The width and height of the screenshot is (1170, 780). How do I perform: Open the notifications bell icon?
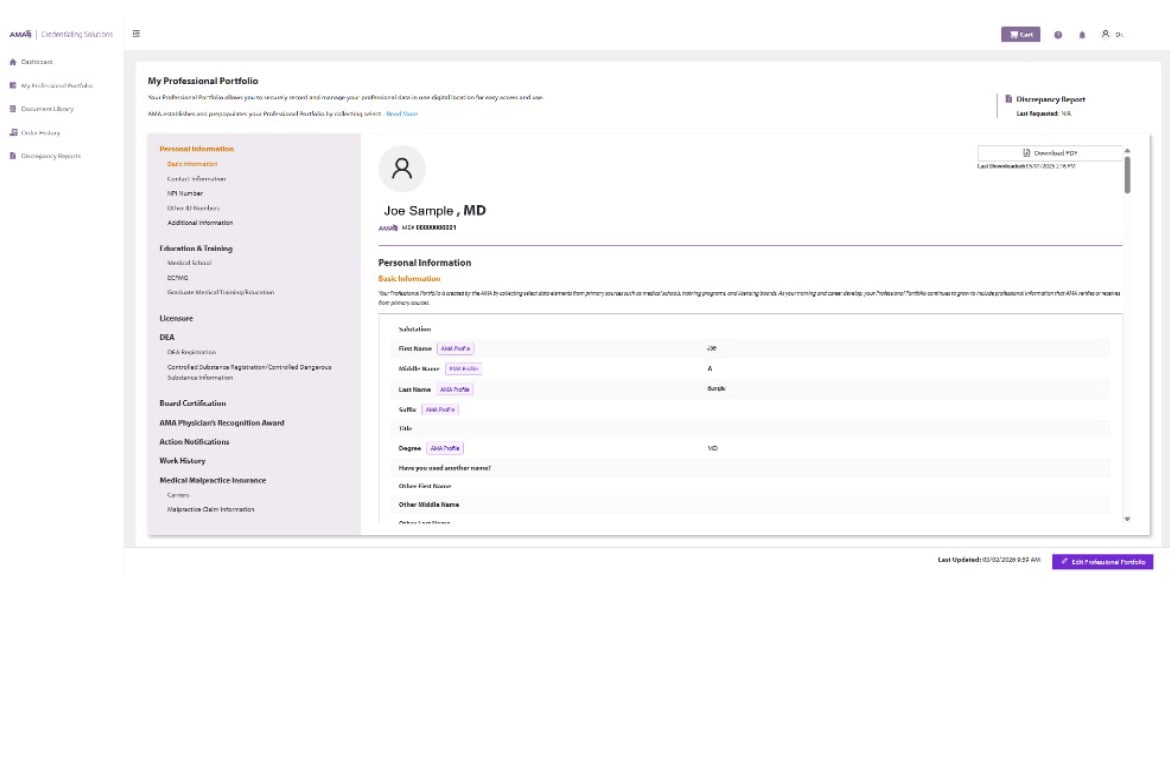tap(1081, 33)
